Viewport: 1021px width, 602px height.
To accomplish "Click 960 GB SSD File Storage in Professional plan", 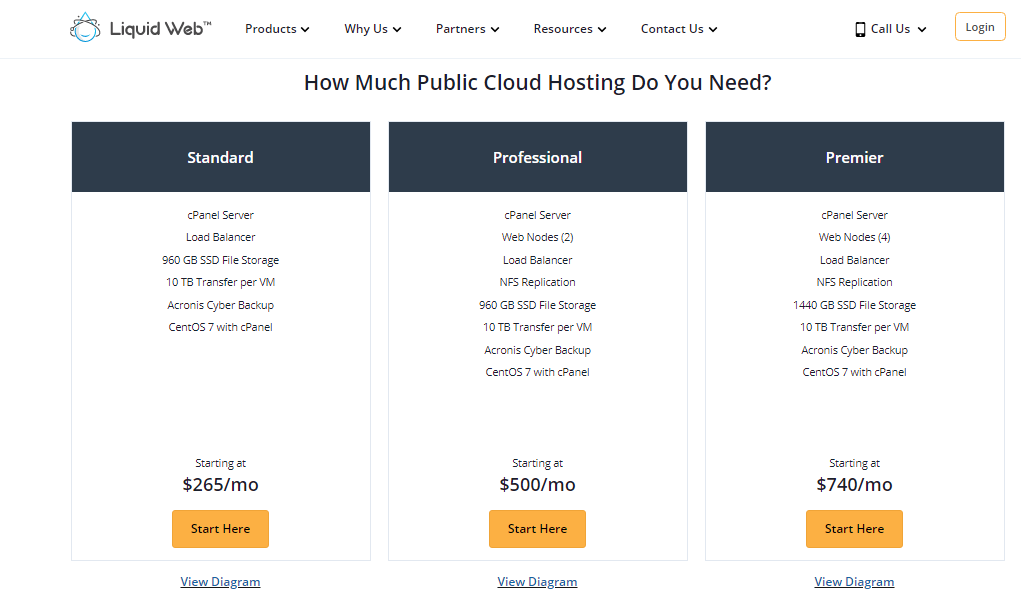I will tap(537, 305).
